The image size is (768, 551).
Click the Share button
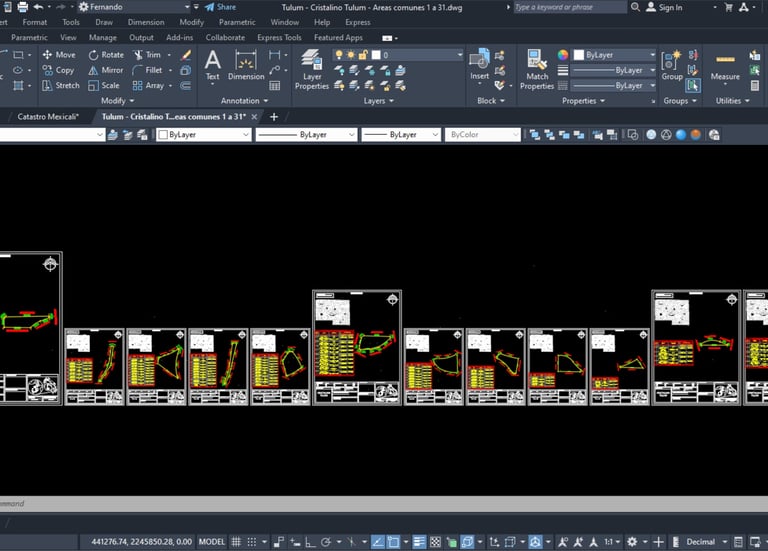tap(220, 7)
